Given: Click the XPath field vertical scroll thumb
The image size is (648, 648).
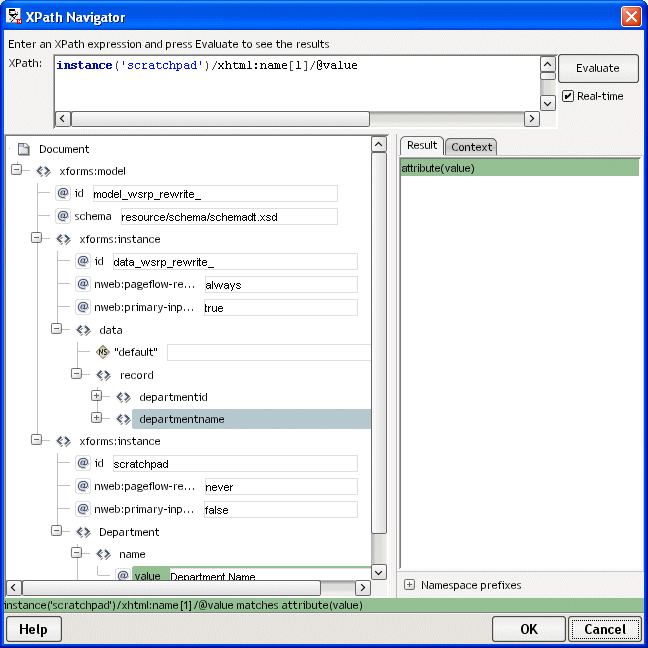Looking at the screenshot, I should tap(548, 76).
